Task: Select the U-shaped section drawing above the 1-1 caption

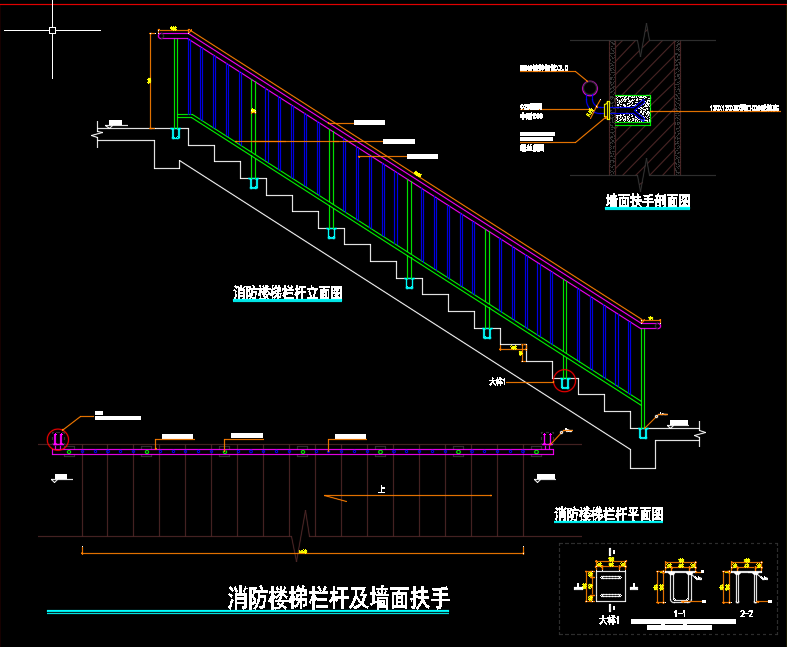Action: tap(681, 585)
